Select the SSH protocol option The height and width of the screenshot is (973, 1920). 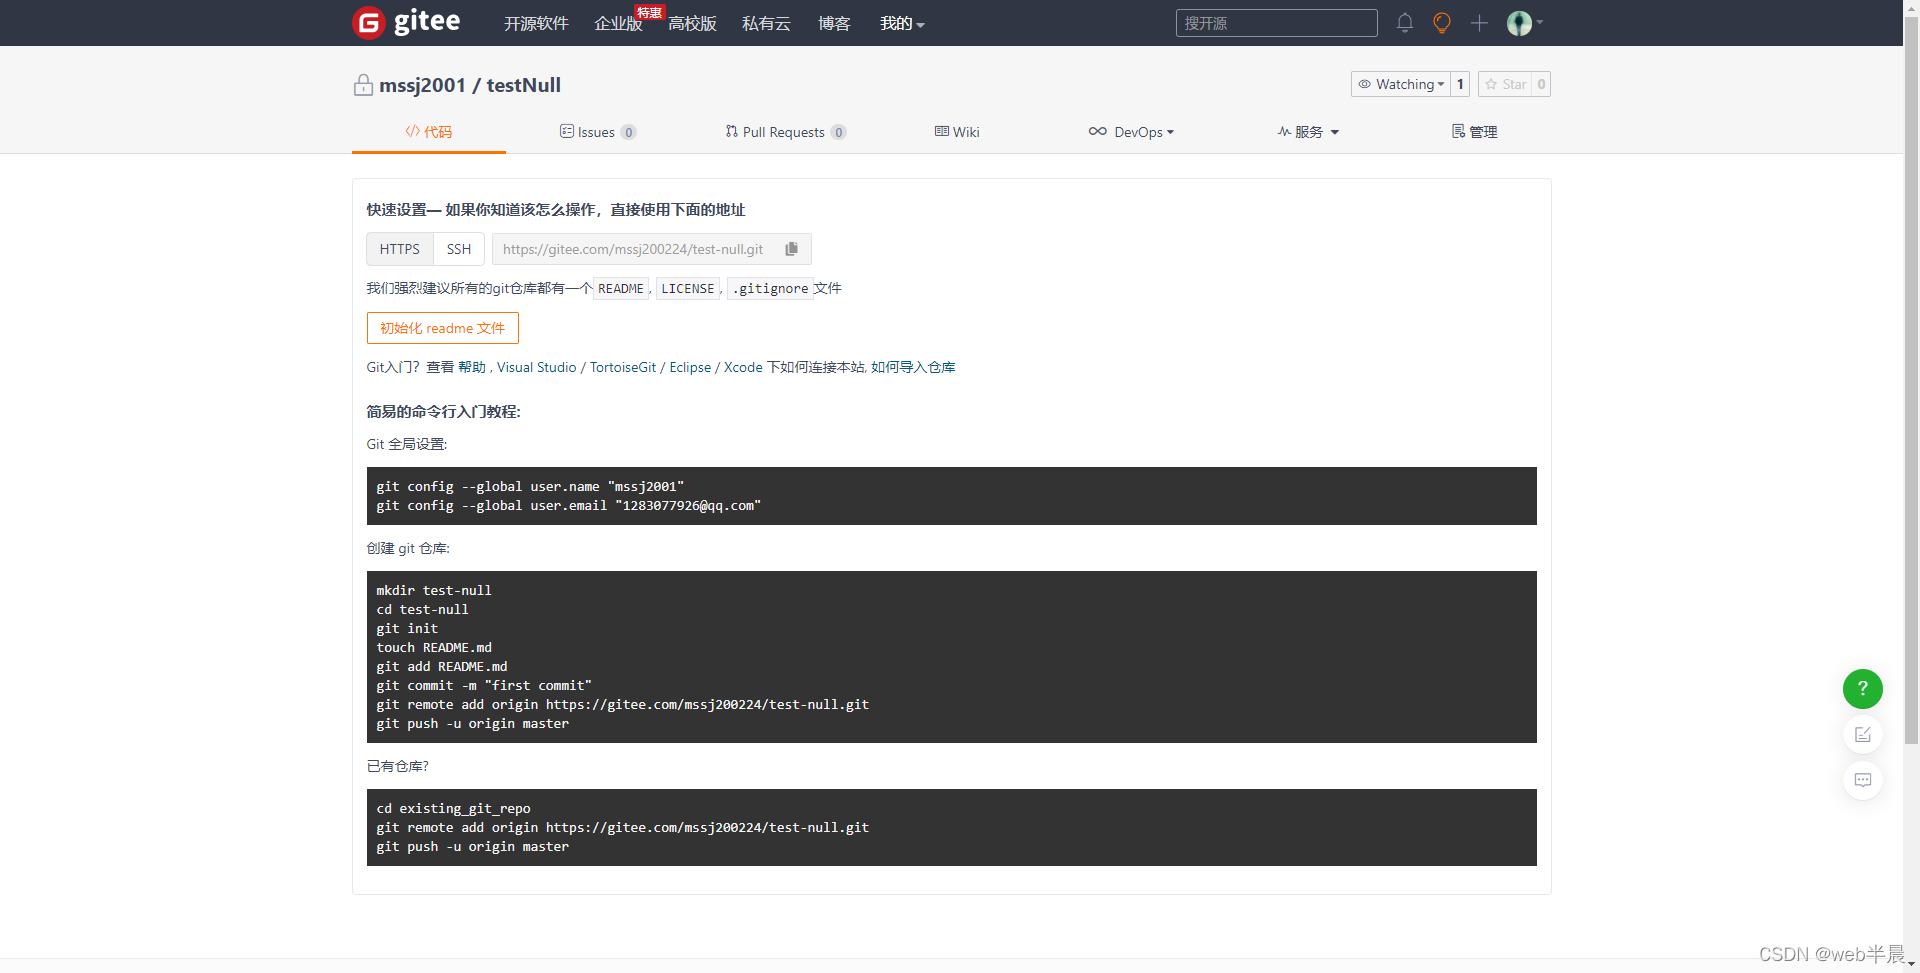coord(459,249)
